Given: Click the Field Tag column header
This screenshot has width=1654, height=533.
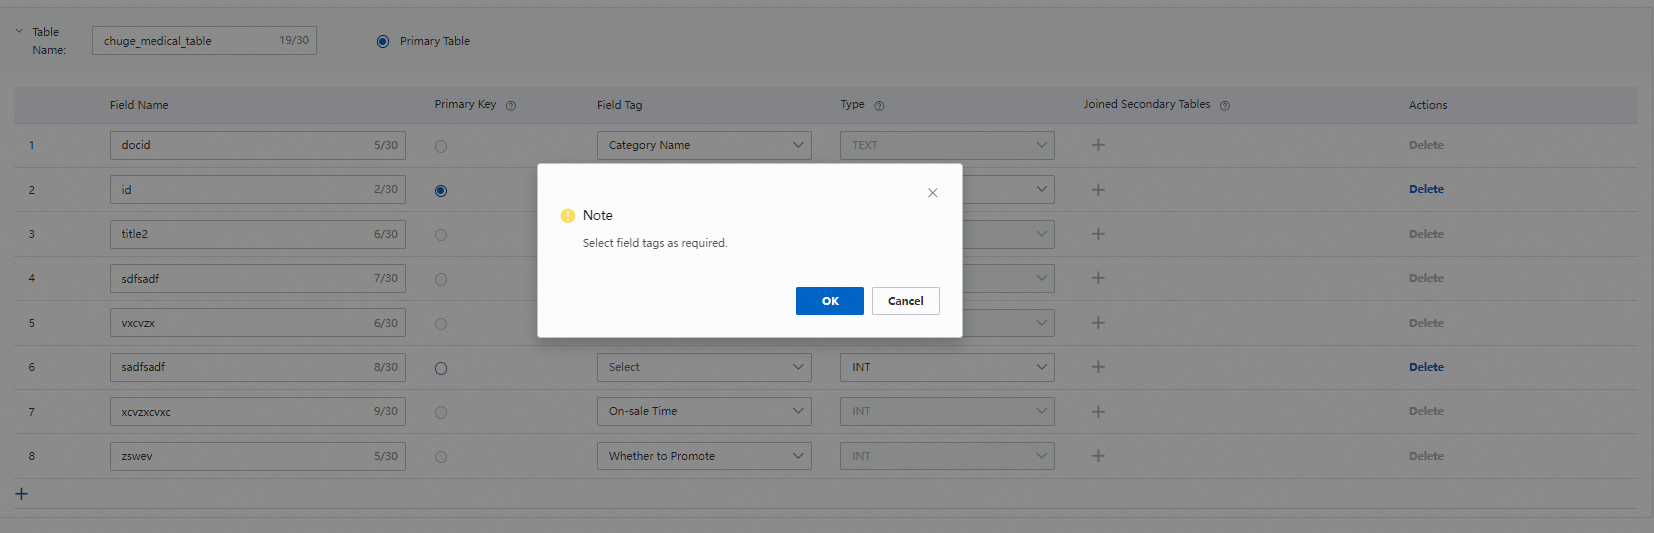Looking at the screenshot, I should click(x=620, y=105).
